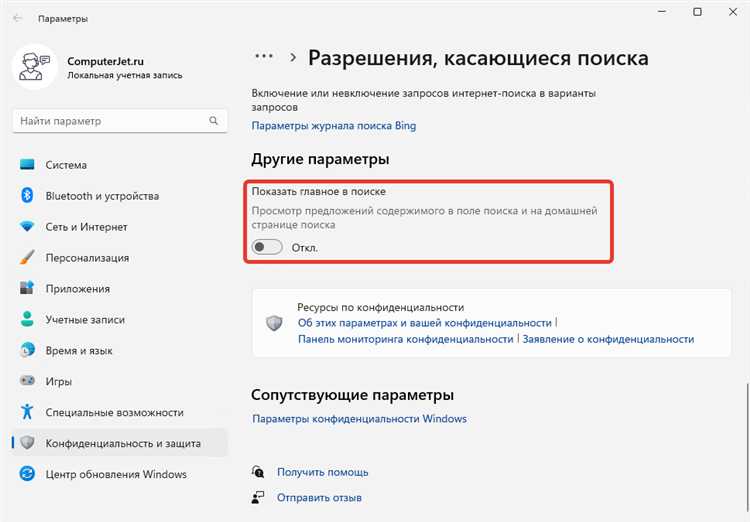This screenshot has width=750, height=522.
Task: Open Заявление о конфиденциальности link
Action: 608,339
